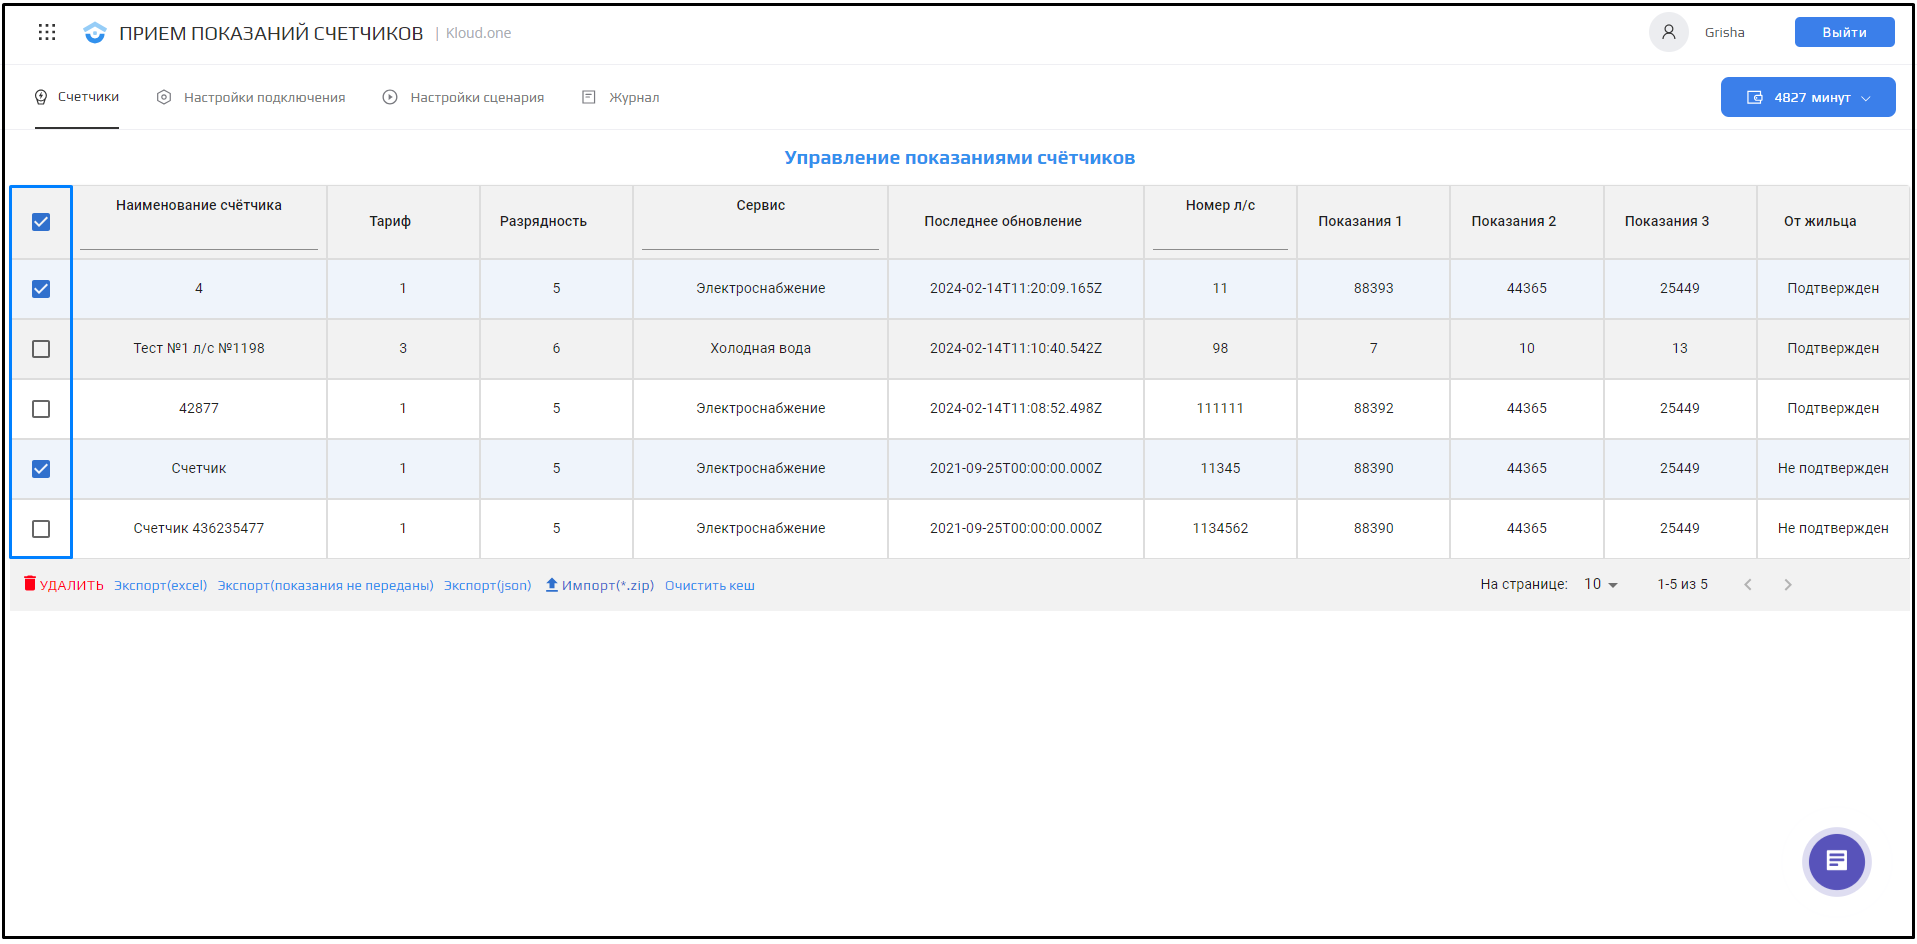Sort by Последнее обновление column header
This screenshot has height=944, width=1917.
pos(1003,221)
